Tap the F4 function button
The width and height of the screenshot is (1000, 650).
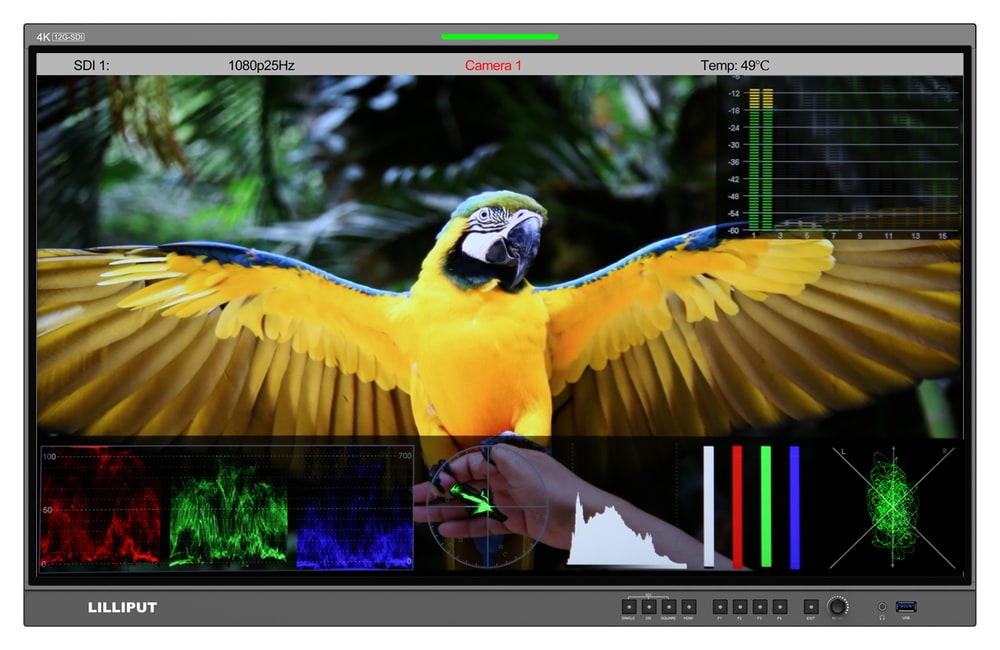(779, 607)
